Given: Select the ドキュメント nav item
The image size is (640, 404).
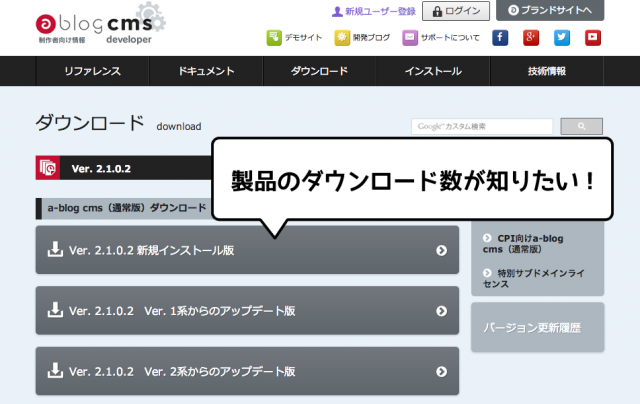Looking at the screenshot, I should 206,71.
